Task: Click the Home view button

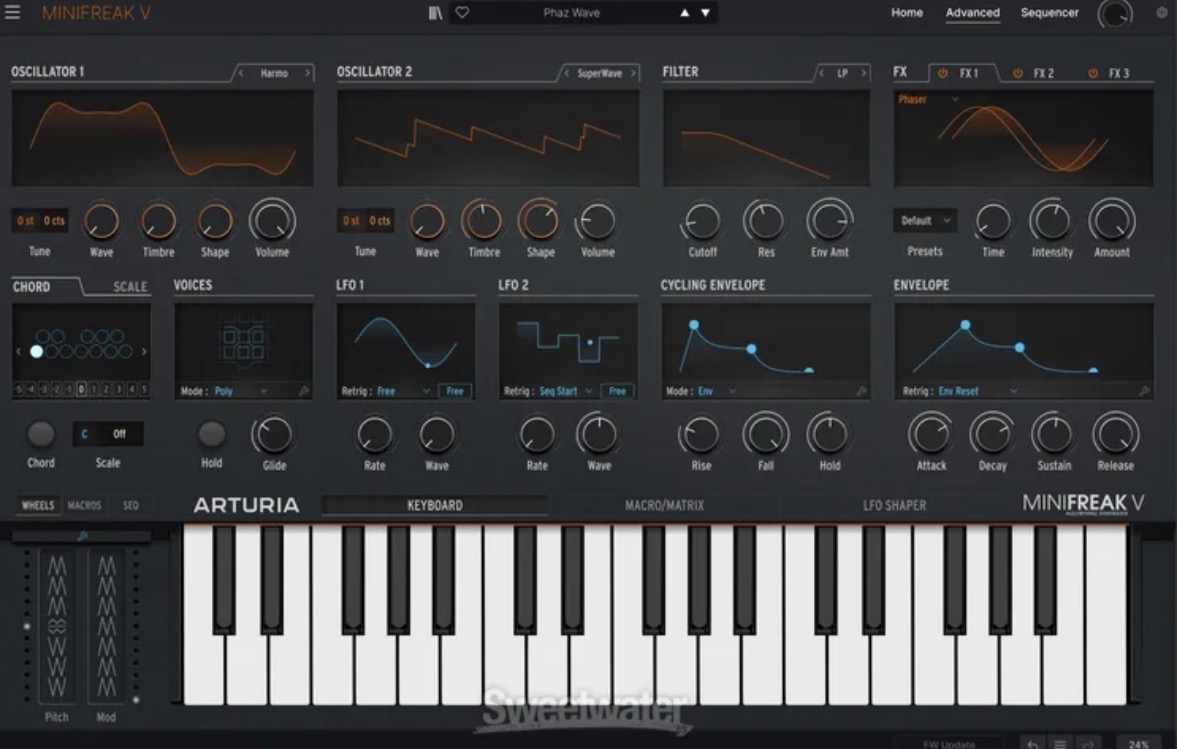Action: tap(907, 13)
